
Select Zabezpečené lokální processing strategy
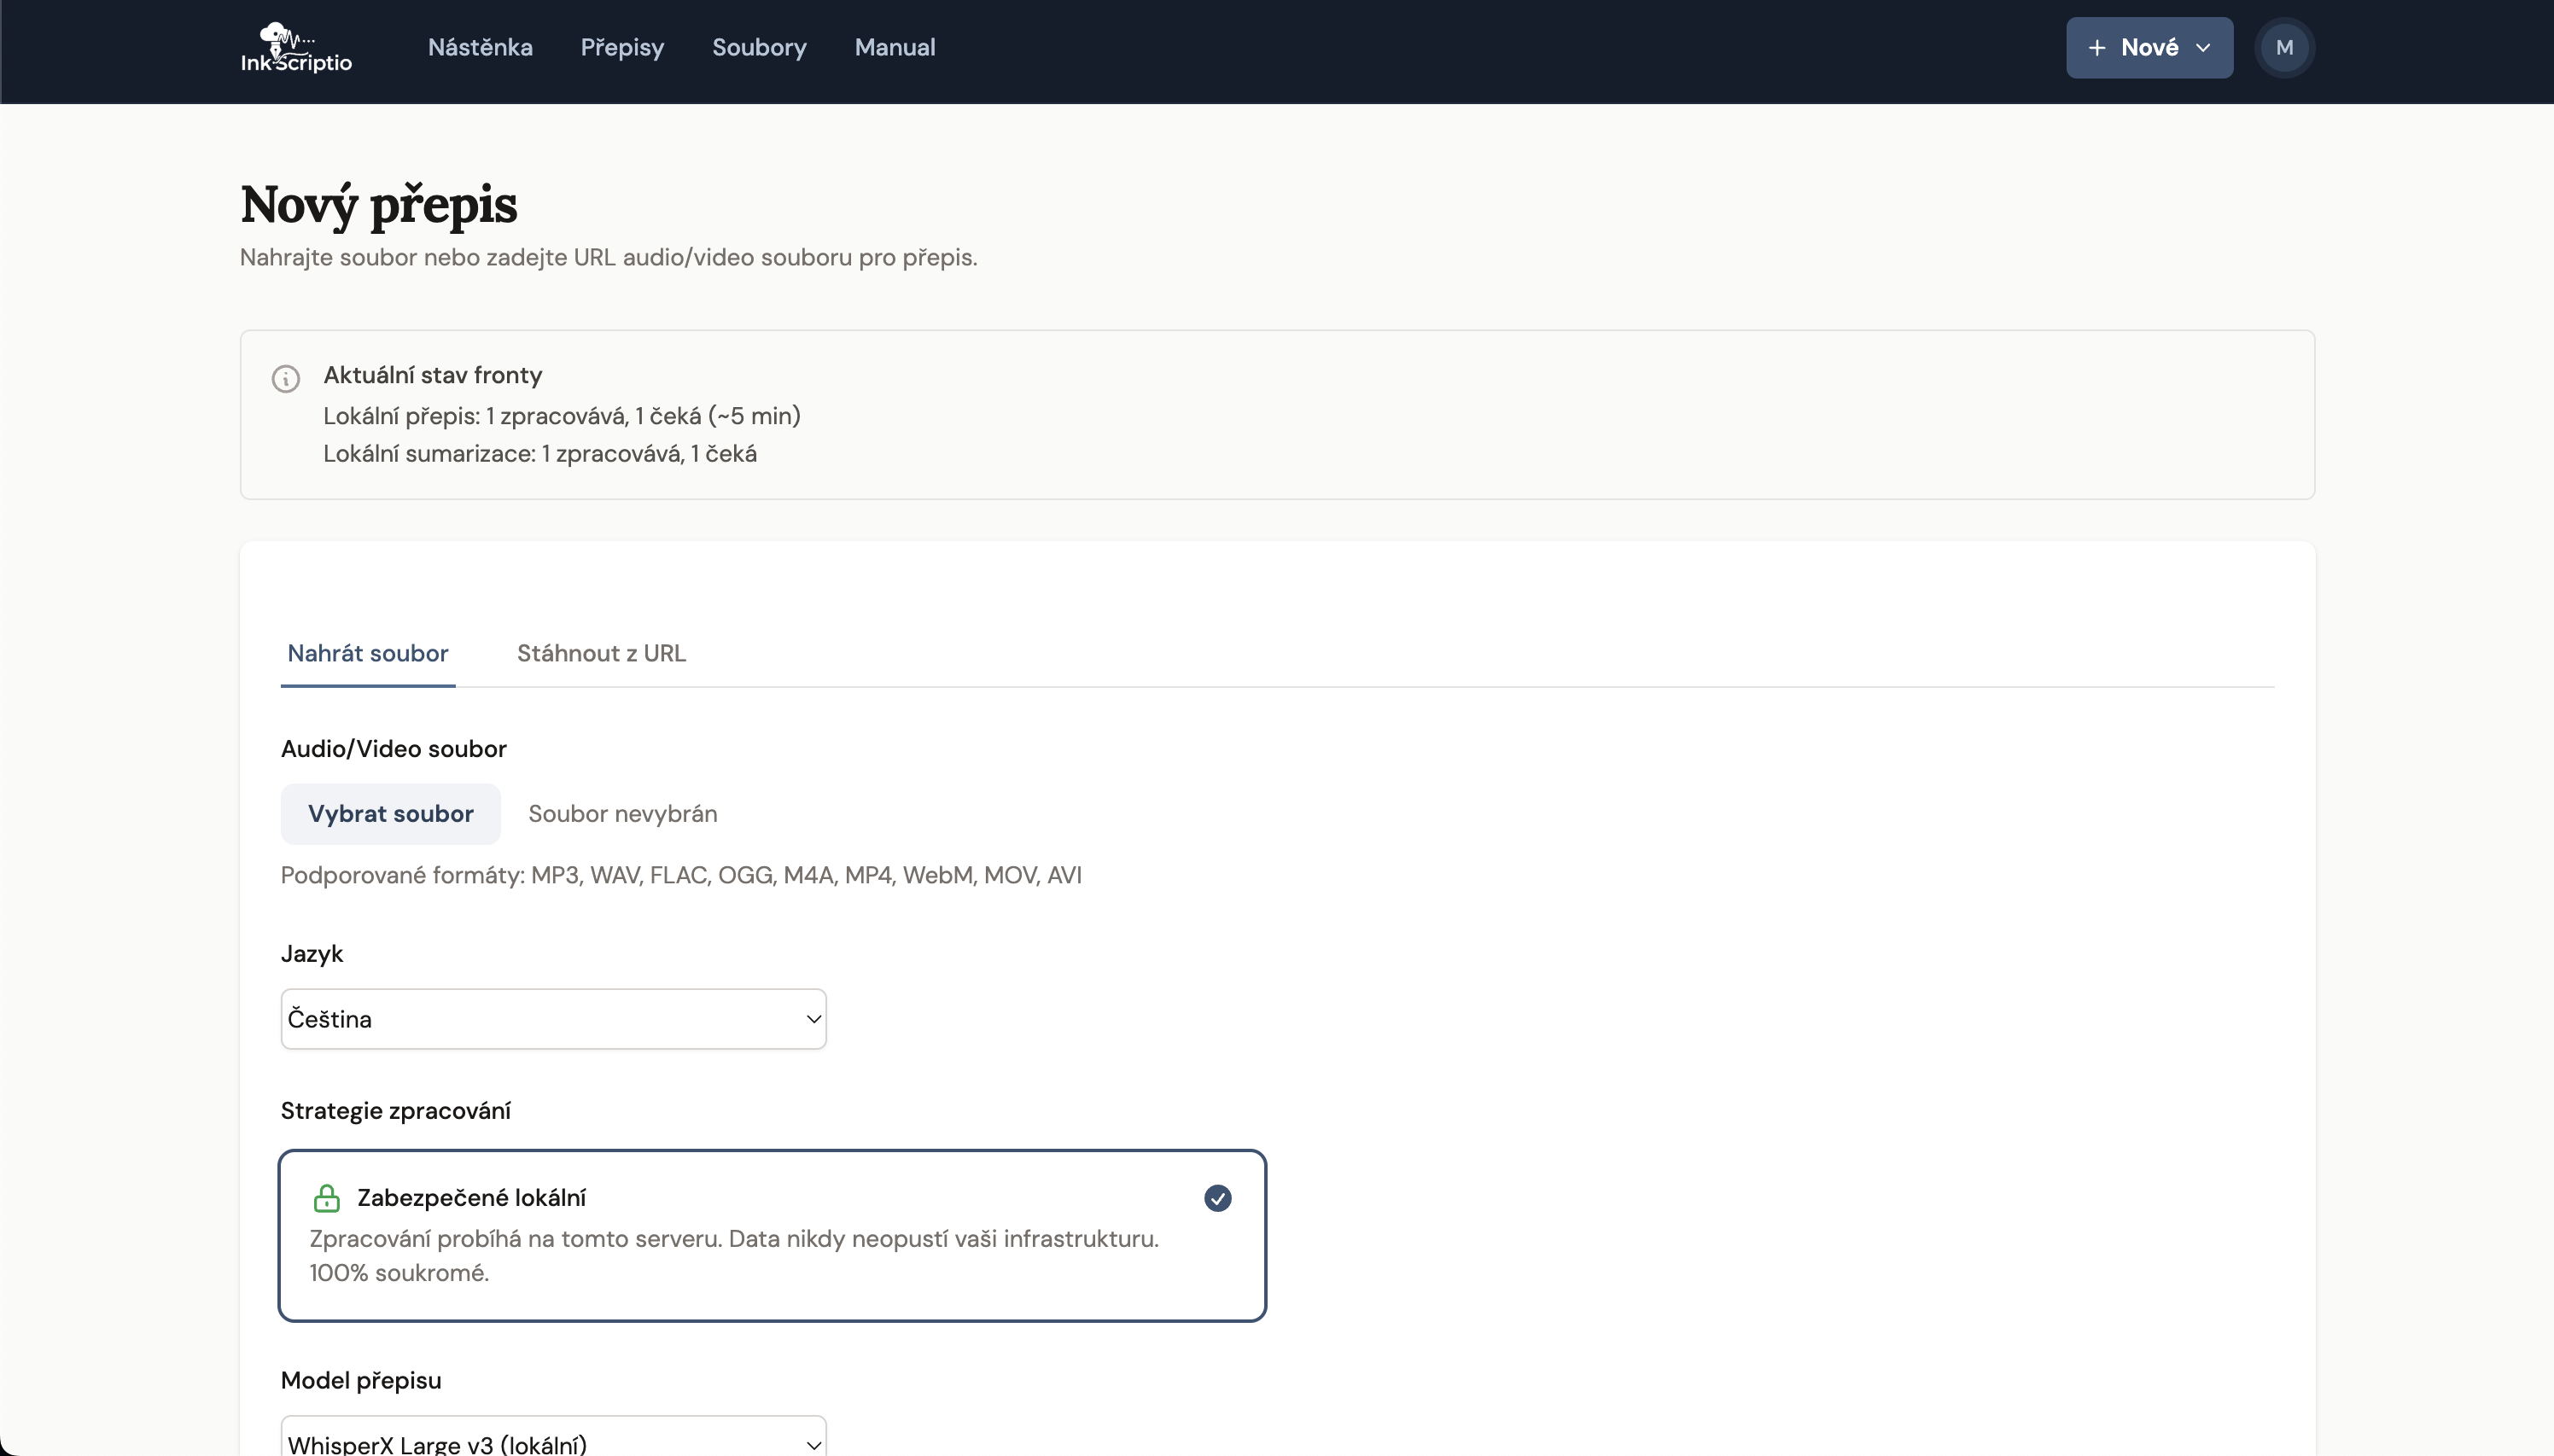(x=772, y=1236)
